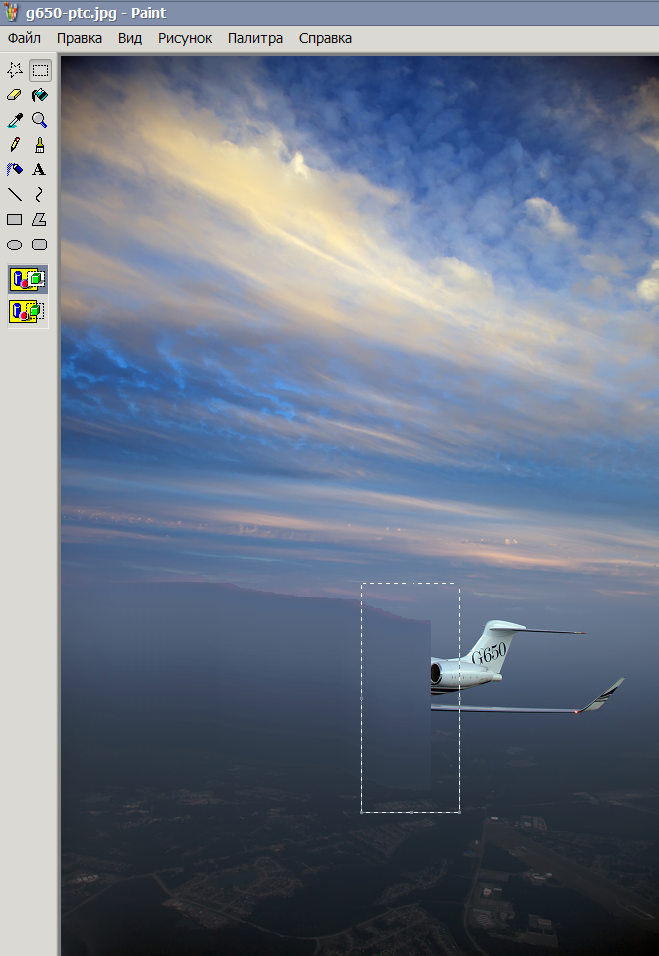Choose the Pencil tool
This screenshot has height=956, width=659.
tap(15, 145)
